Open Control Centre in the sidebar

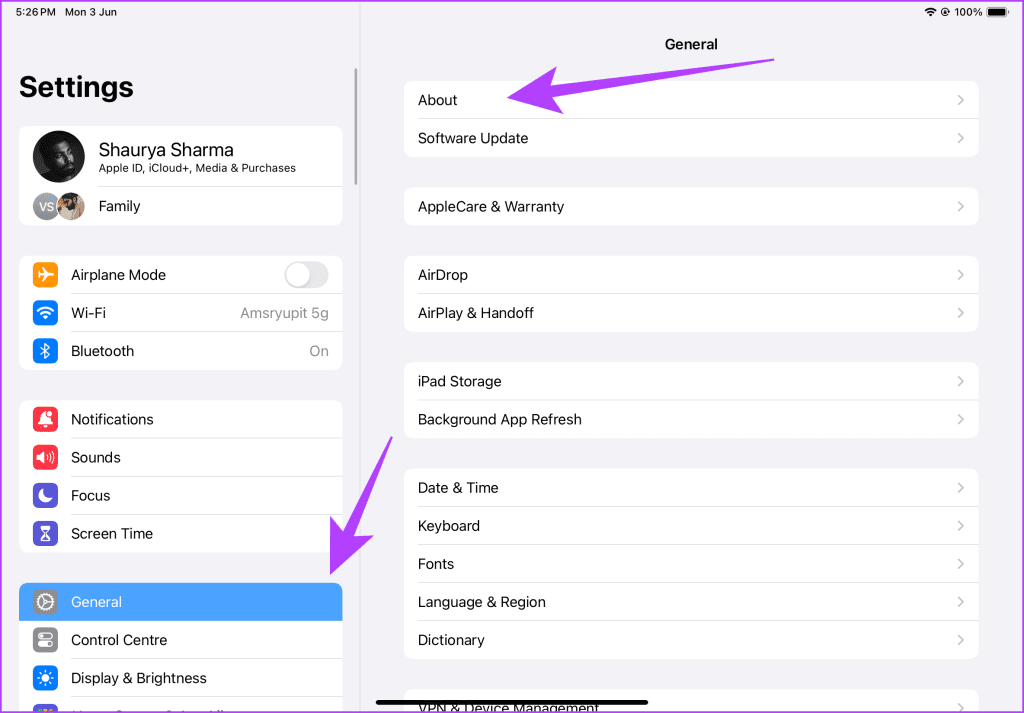click(x=180, y=640)
